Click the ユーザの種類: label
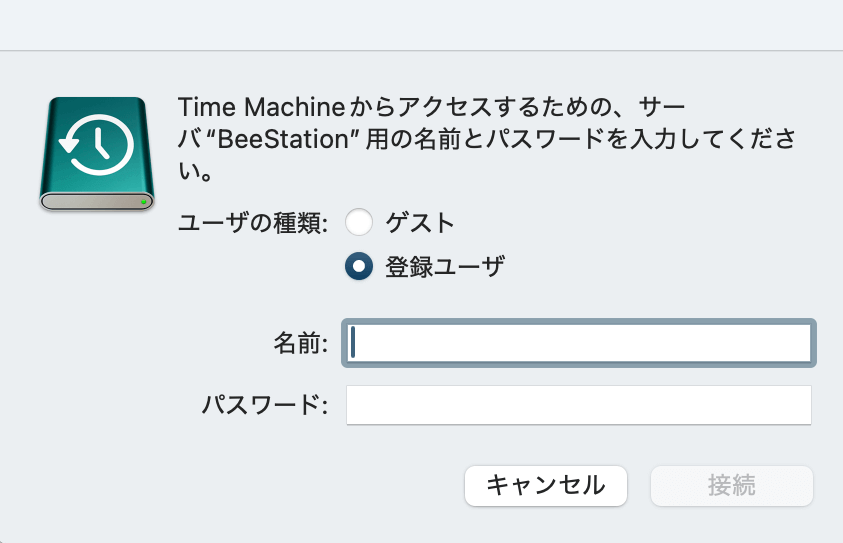Screen dimensions: 843x543 tap(253, 223)
